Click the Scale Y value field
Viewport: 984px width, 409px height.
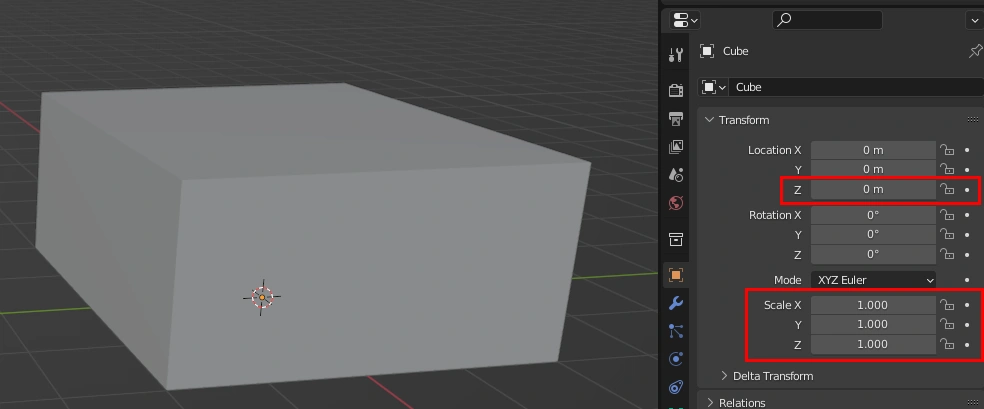tap(873, 324)
